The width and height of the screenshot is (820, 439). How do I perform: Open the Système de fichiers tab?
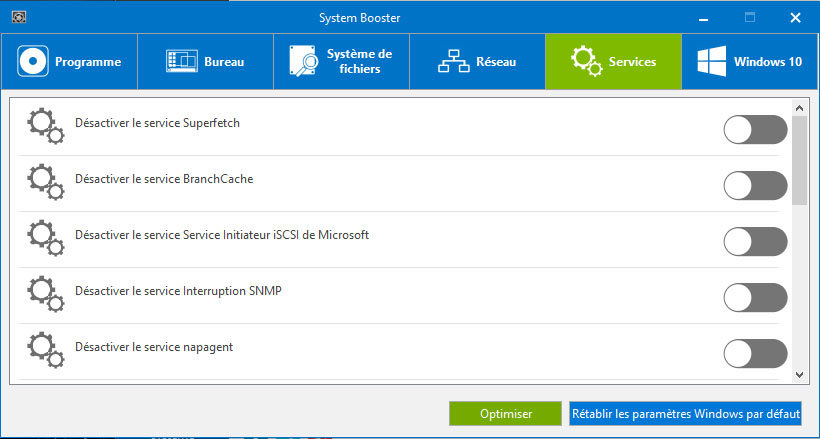[341, 62]
